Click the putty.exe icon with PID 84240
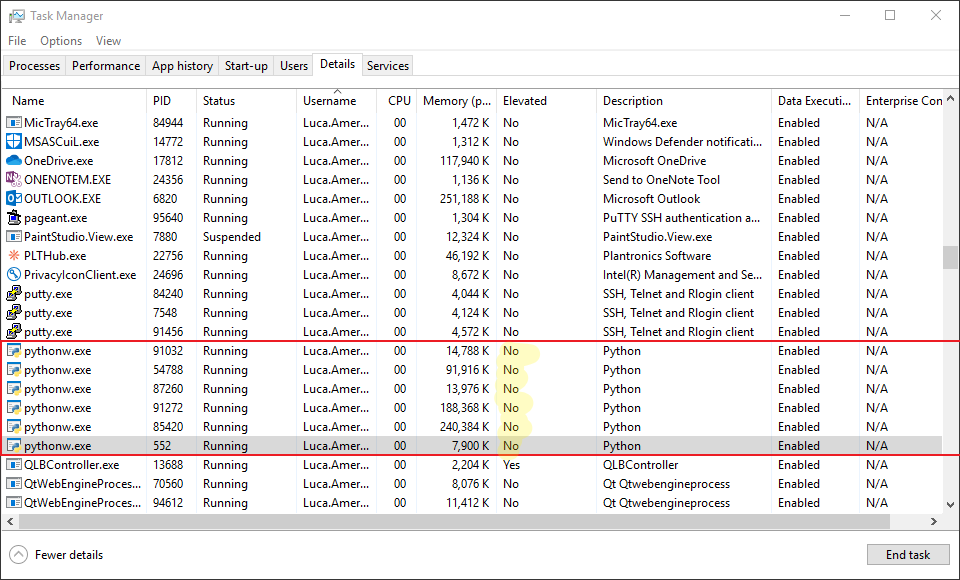 13,293
